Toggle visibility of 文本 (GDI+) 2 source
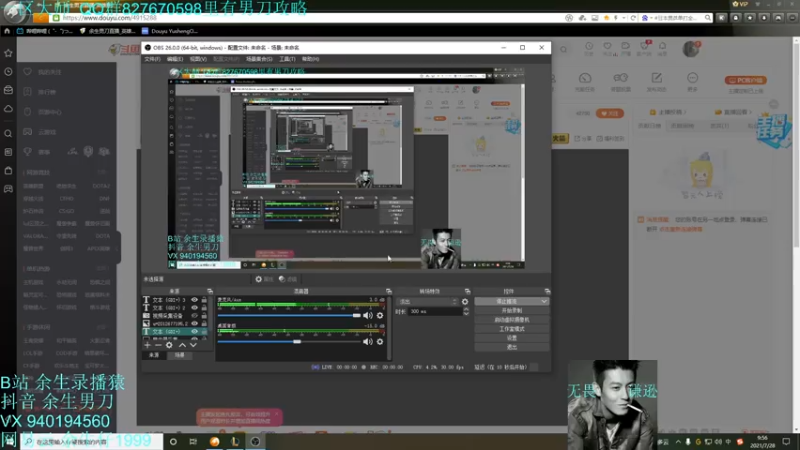This screenshot has width=800, height=450. click(194, 308)
